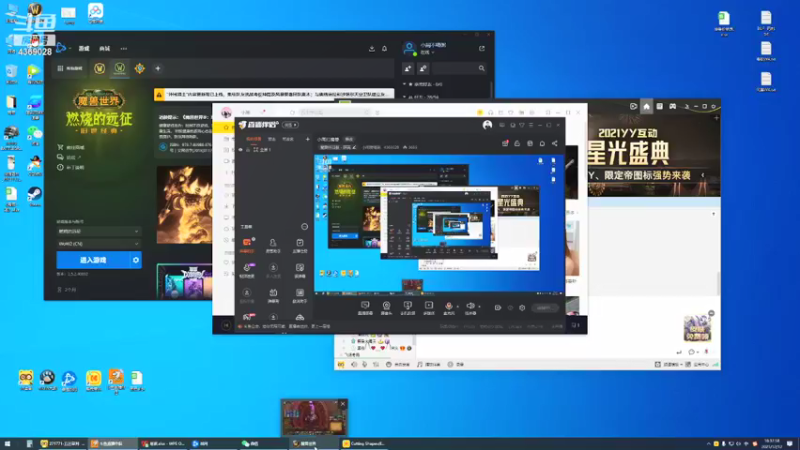This screenshot has width=800, height=450.
Task: Collapse the first friends group in Battle.net
Action: tap(405, 84)
